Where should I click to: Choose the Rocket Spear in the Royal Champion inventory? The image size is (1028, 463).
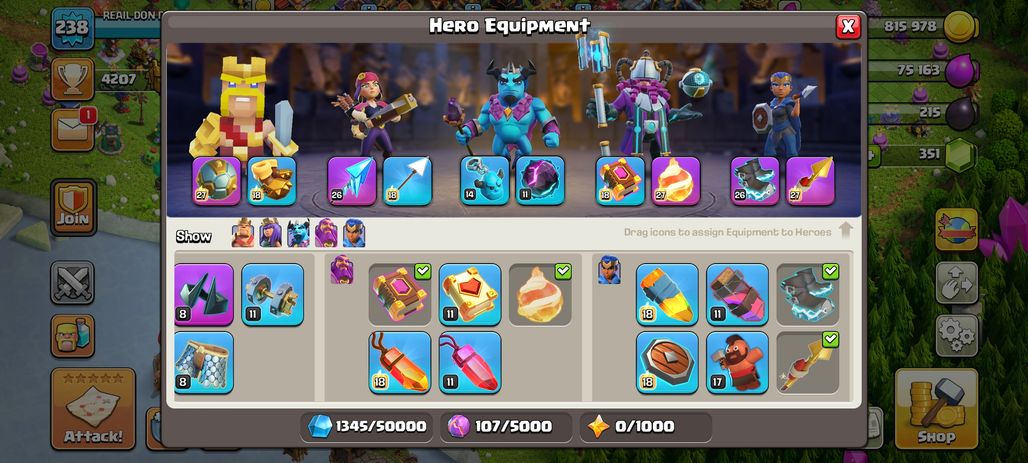click(808, 363)
